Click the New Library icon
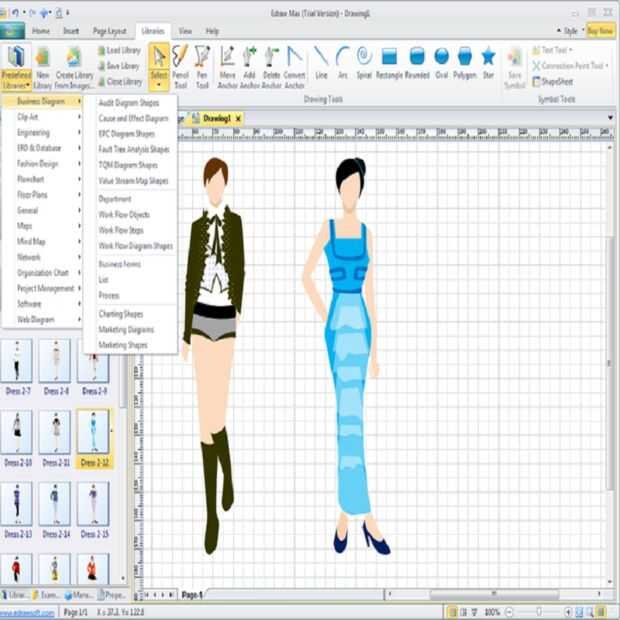Image resolution: width=620 pixels, height=620 pixels. tap(42, 67)
